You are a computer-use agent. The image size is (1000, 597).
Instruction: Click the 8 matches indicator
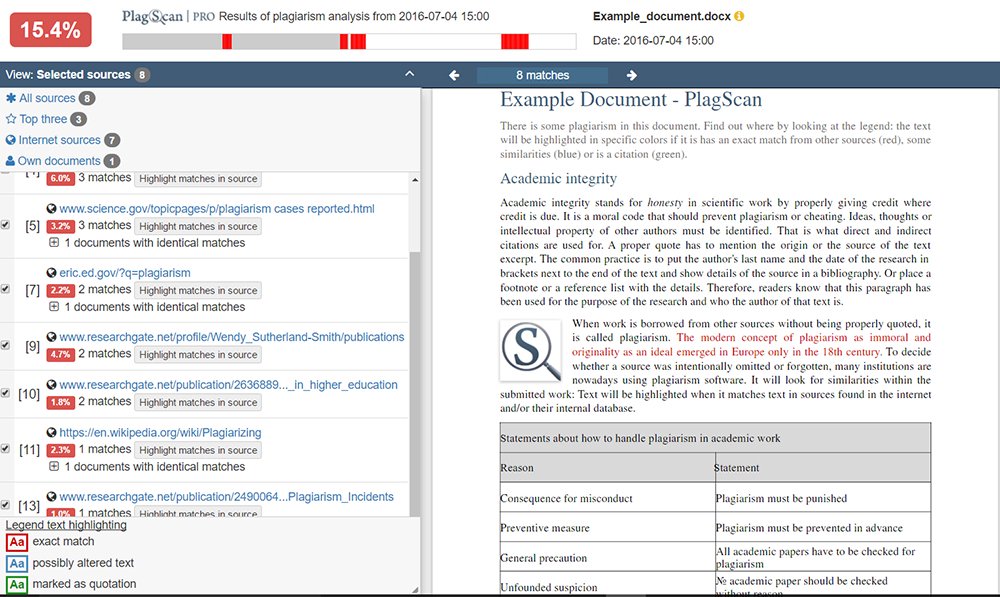tap(542, 75)
